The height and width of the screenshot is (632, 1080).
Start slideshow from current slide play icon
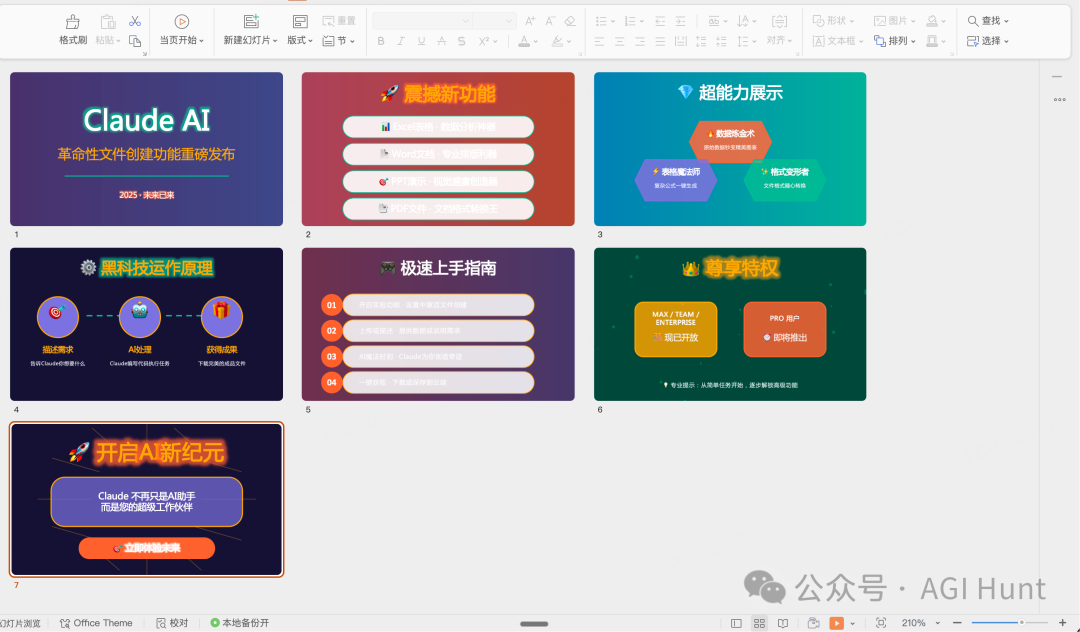181,22
